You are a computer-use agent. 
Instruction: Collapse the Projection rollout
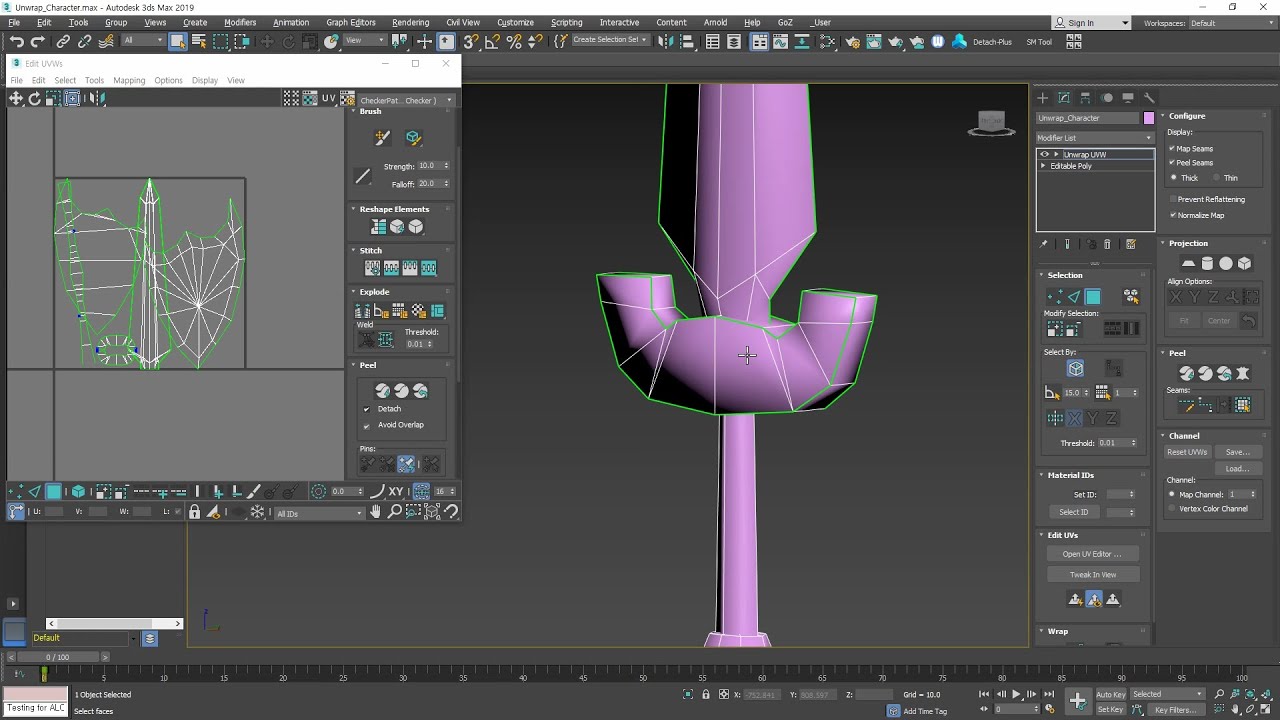[x=1188, y=243]
